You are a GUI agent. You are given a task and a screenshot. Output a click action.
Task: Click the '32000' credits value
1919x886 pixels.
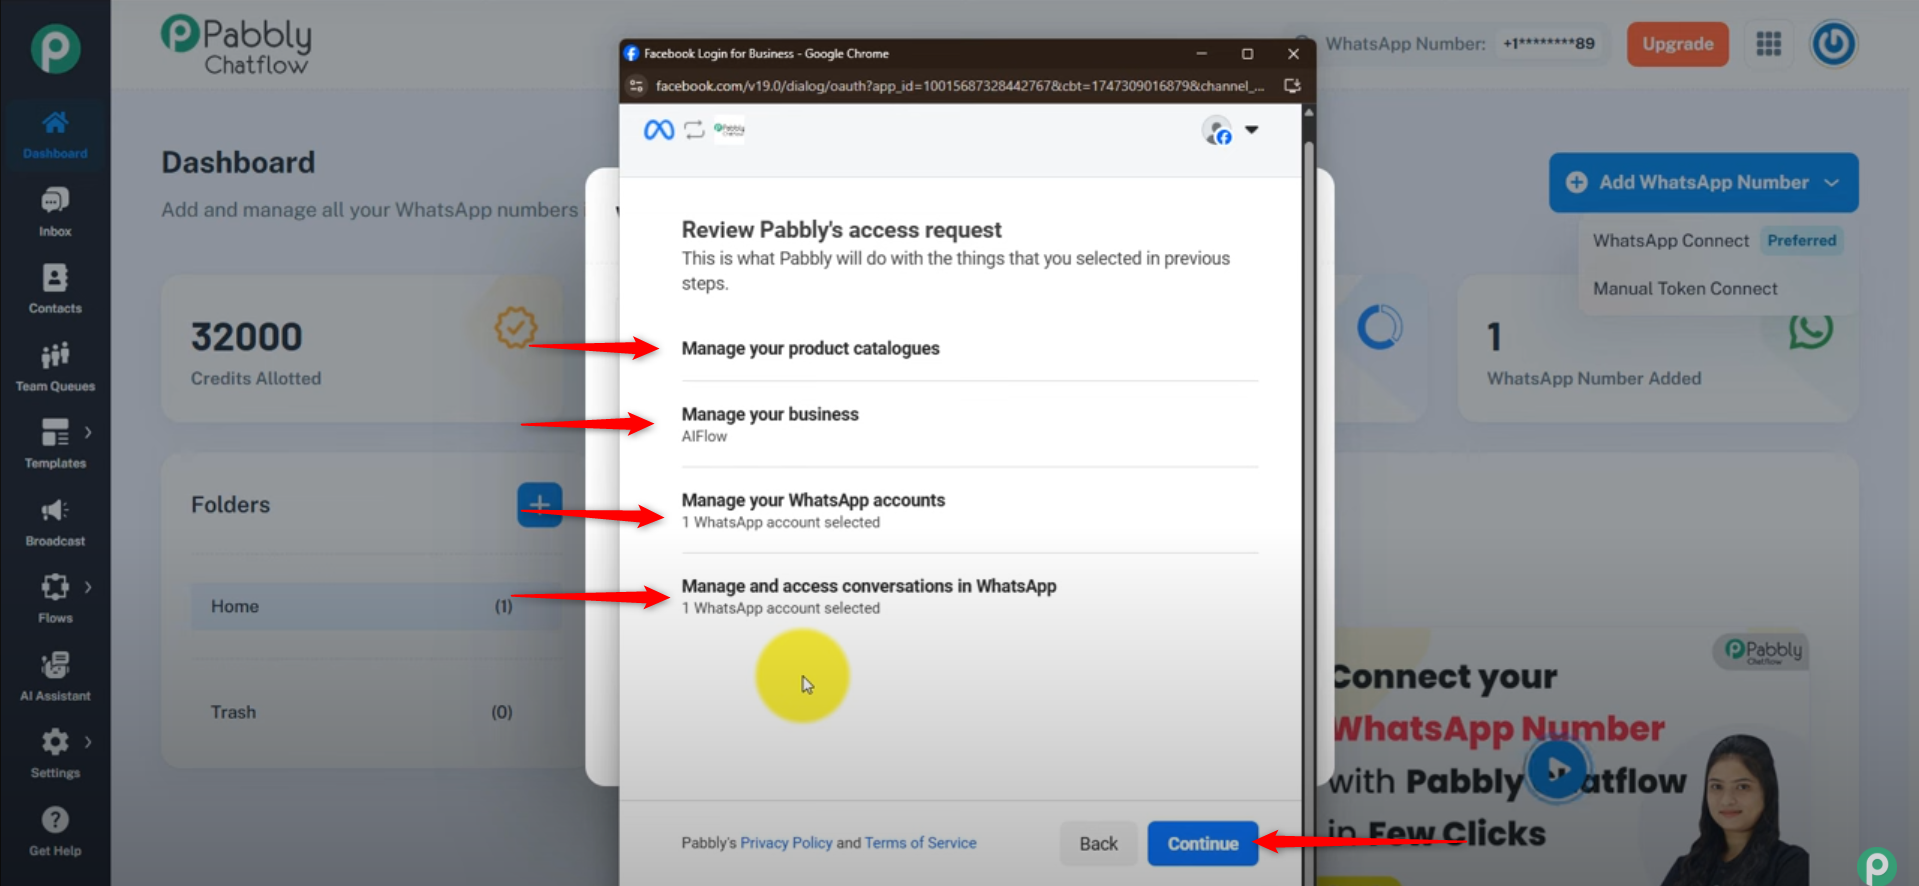click(x=246, y=337)
